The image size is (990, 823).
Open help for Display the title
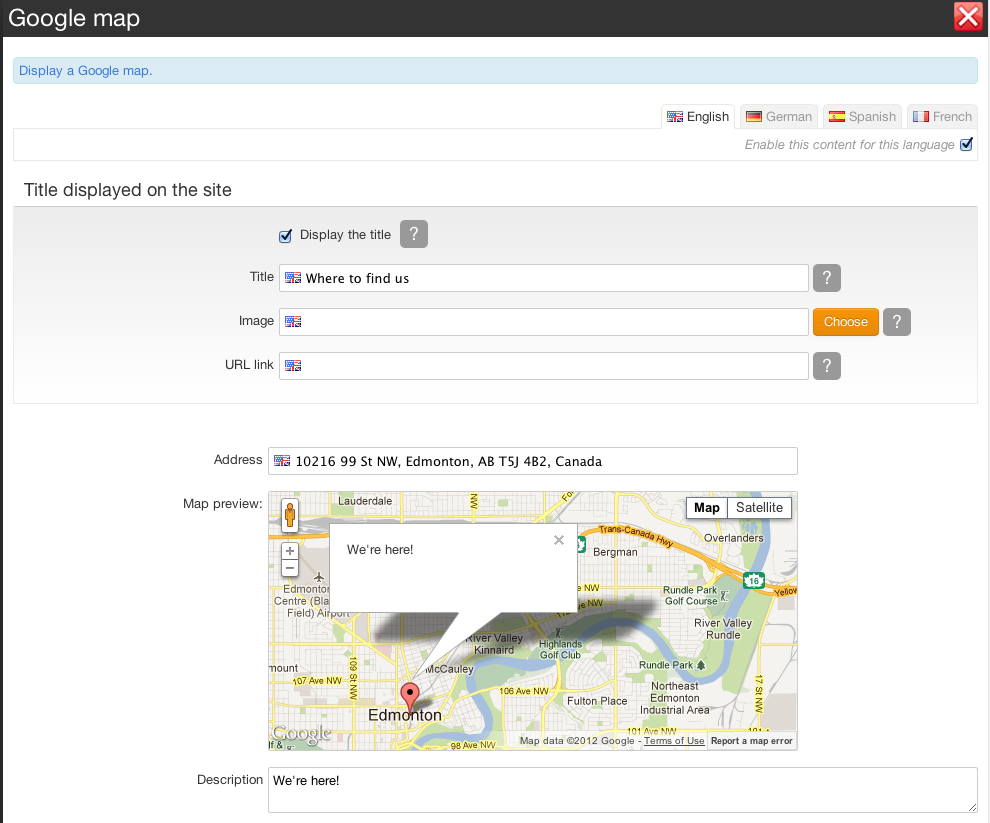coord(414,234)
